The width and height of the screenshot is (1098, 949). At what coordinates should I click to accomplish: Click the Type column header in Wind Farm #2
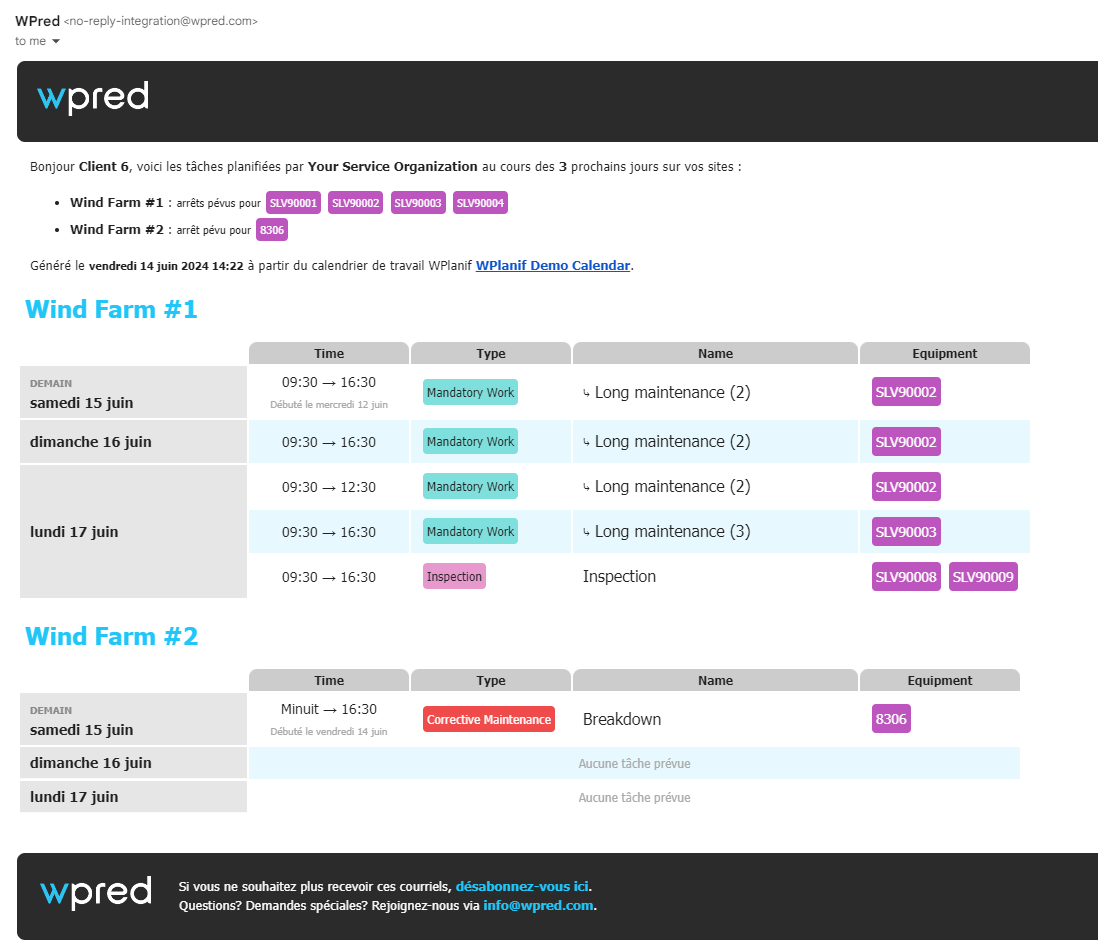pyautogui.click(x=490, y=680)
